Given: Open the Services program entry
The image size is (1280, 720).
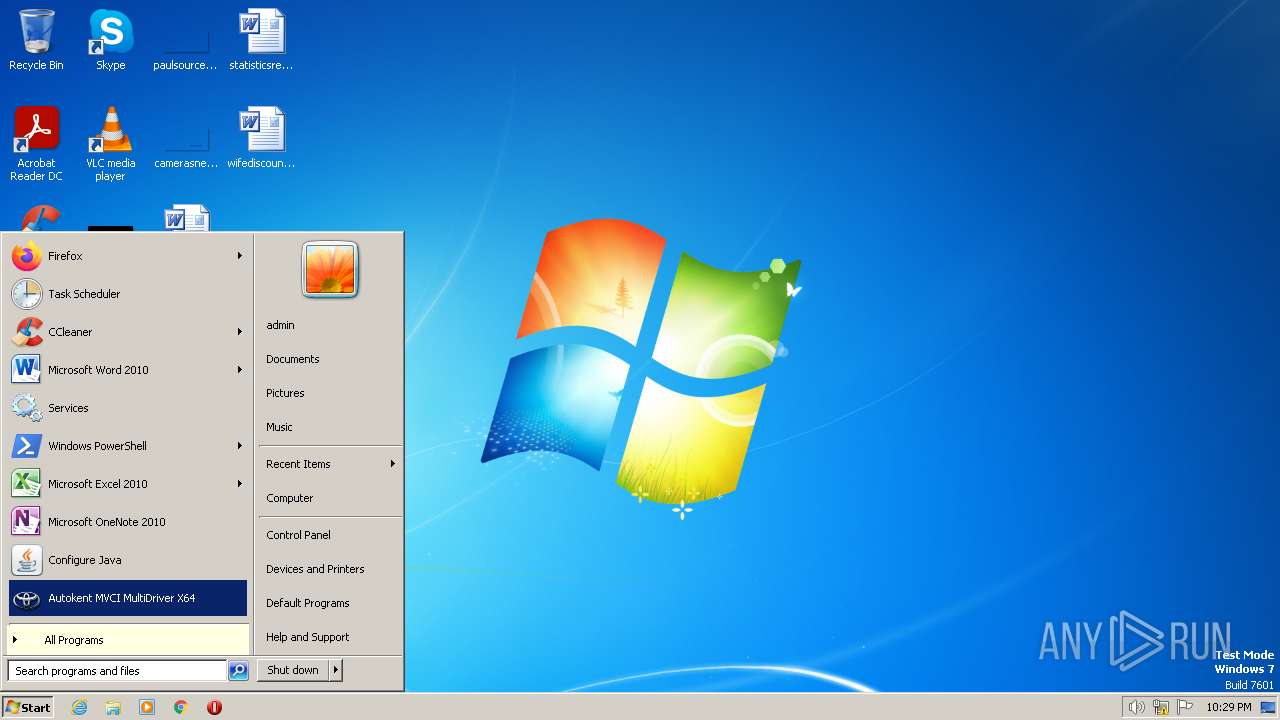Looking at the screenshot, I should 128,408.
